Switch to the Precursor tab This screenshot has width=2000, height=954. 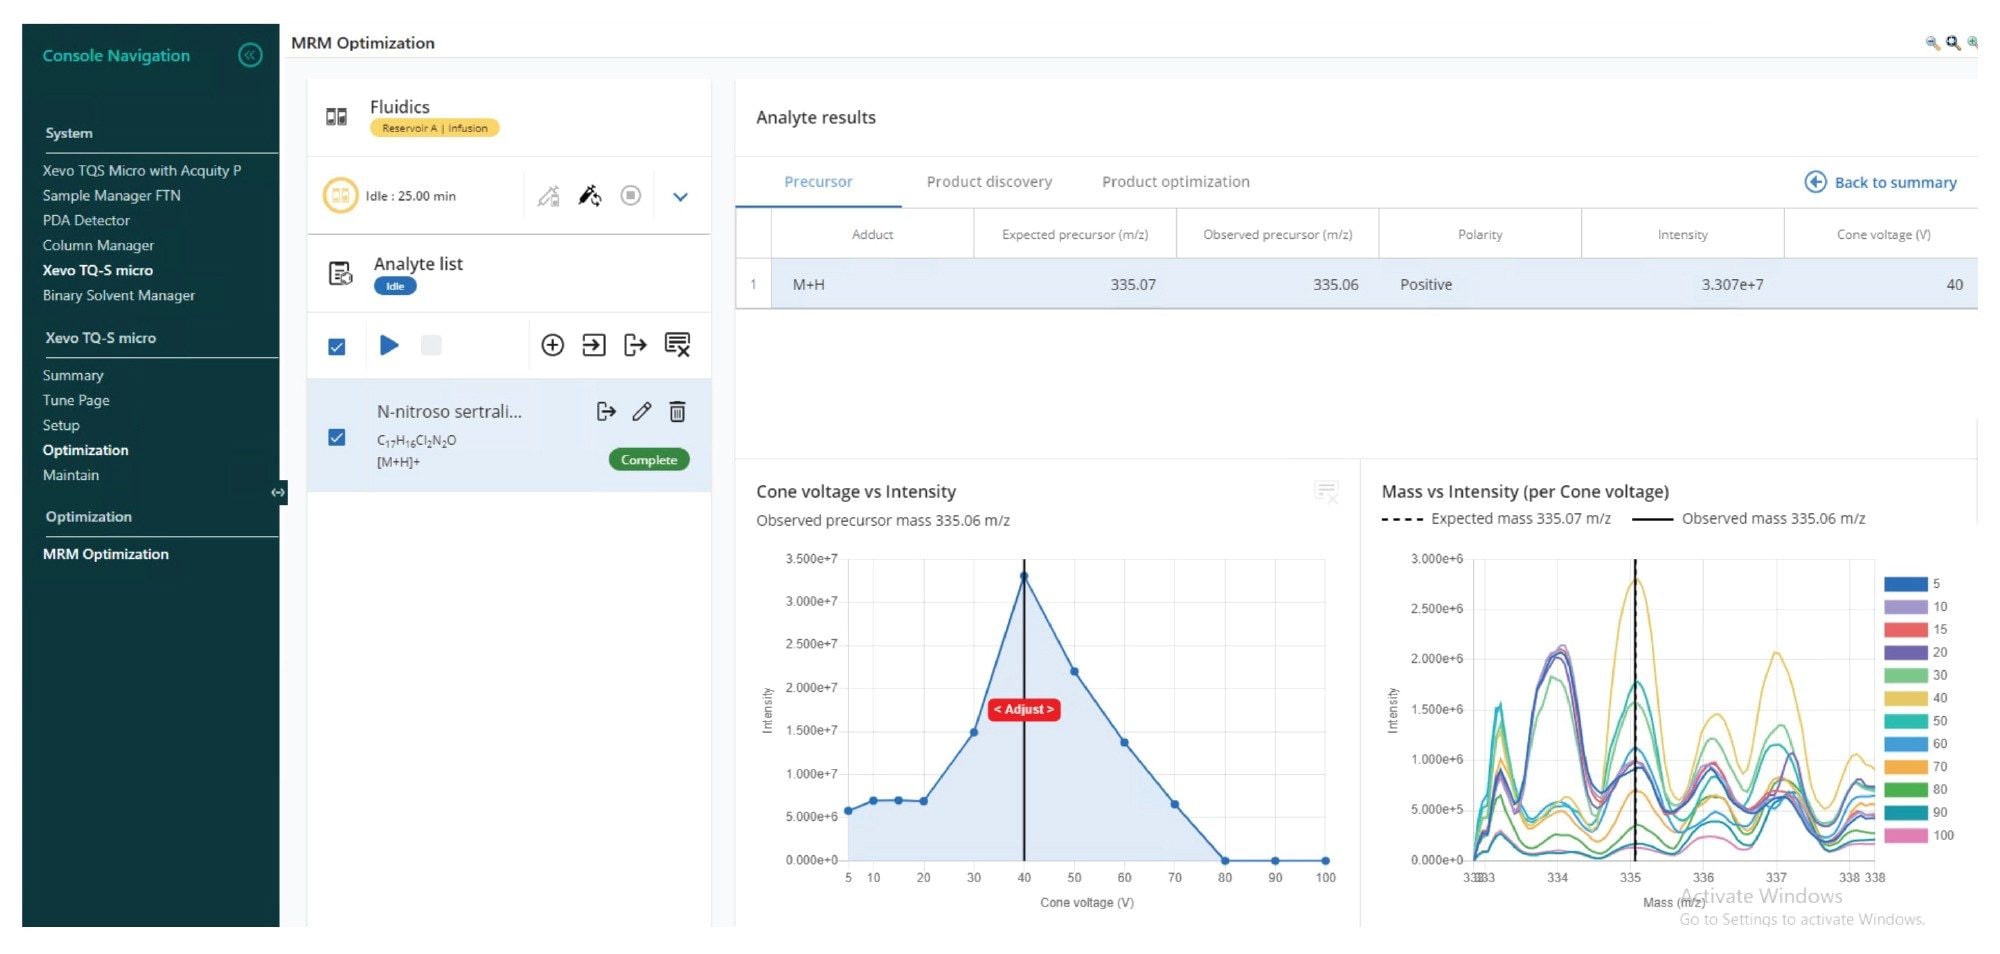[x=818, y=182]
